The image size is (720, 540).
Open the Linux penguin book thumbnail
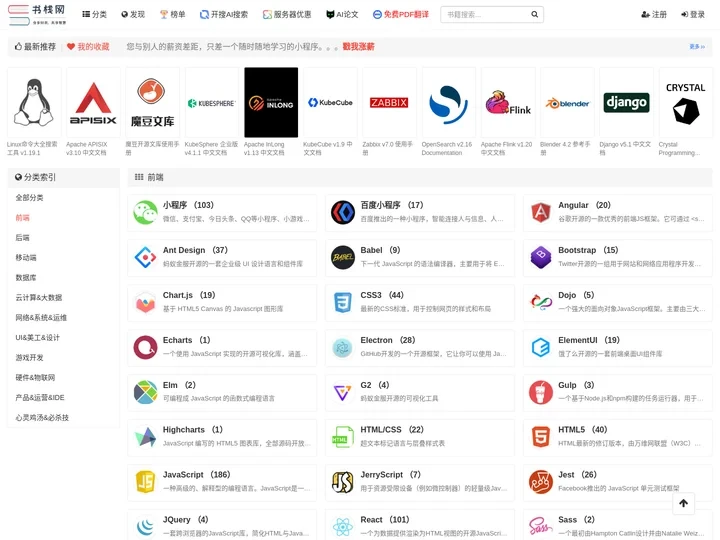click(x=34, y=102)
